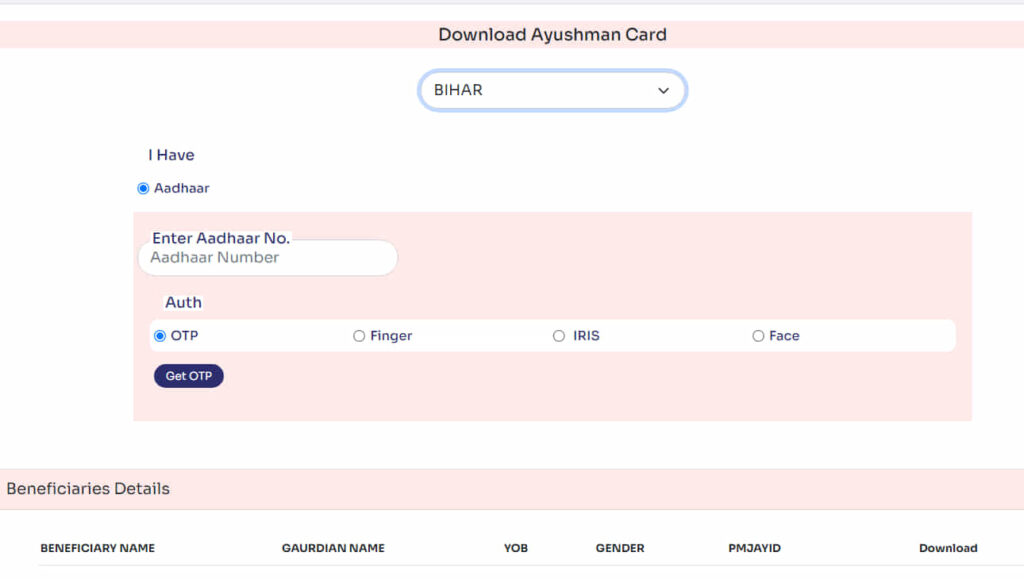Choose Finger authentication
The height and width of the screenshot is (579, 1024).
[359, 336]
